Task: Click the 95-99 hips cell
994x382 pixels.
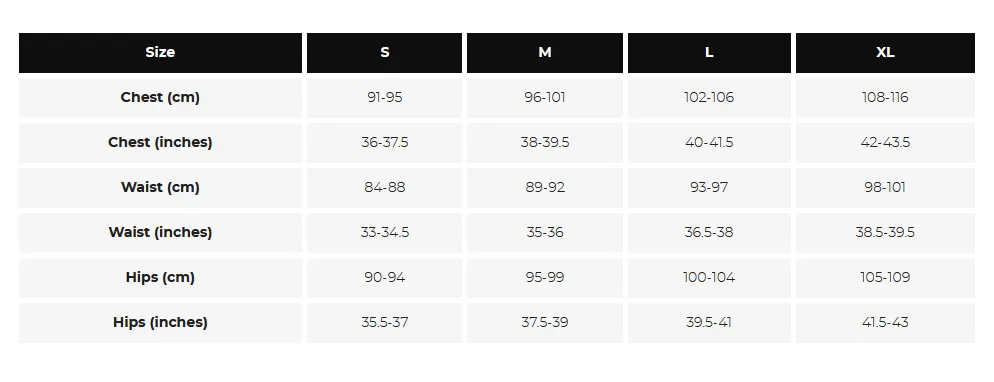Action: coord(545,277)
